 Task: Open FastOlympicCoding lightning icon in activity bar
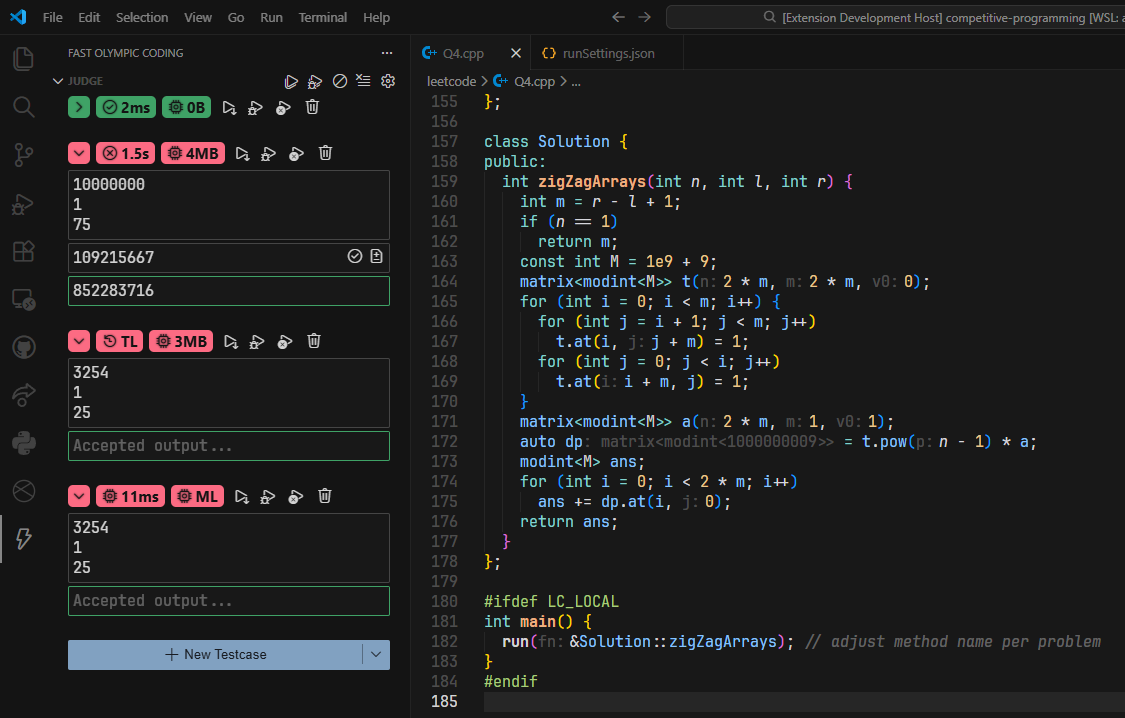point(22,539)
